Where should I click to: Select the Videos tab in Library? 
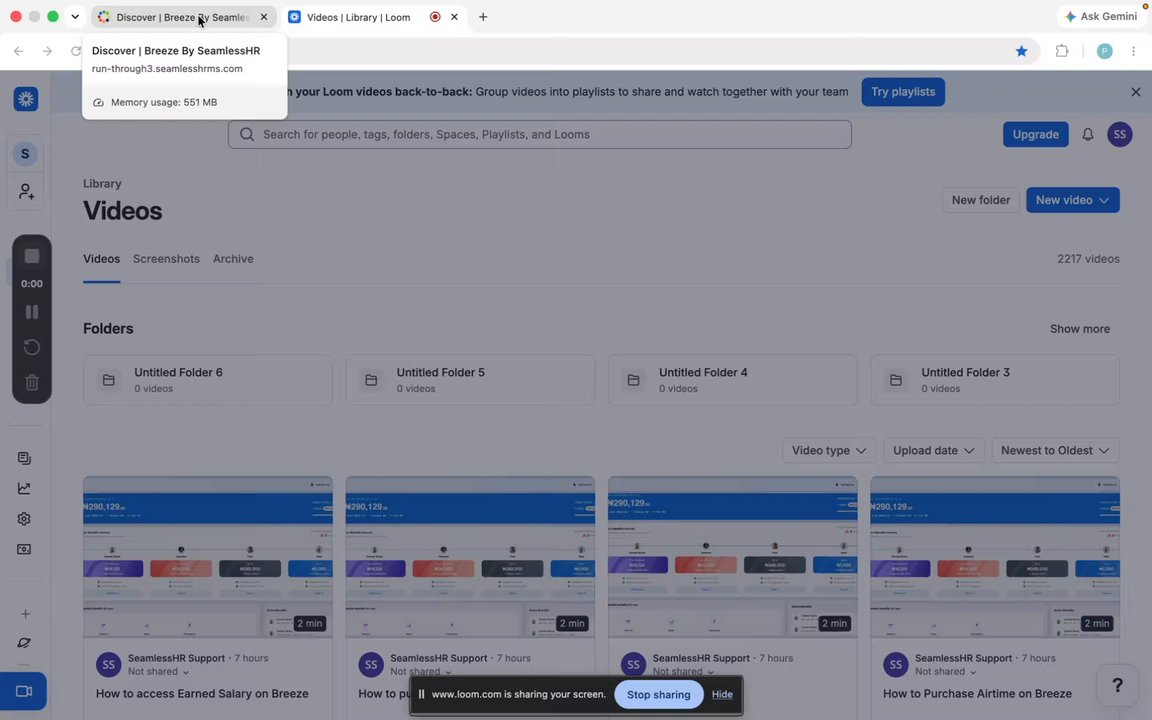click(x=101, y=259)
